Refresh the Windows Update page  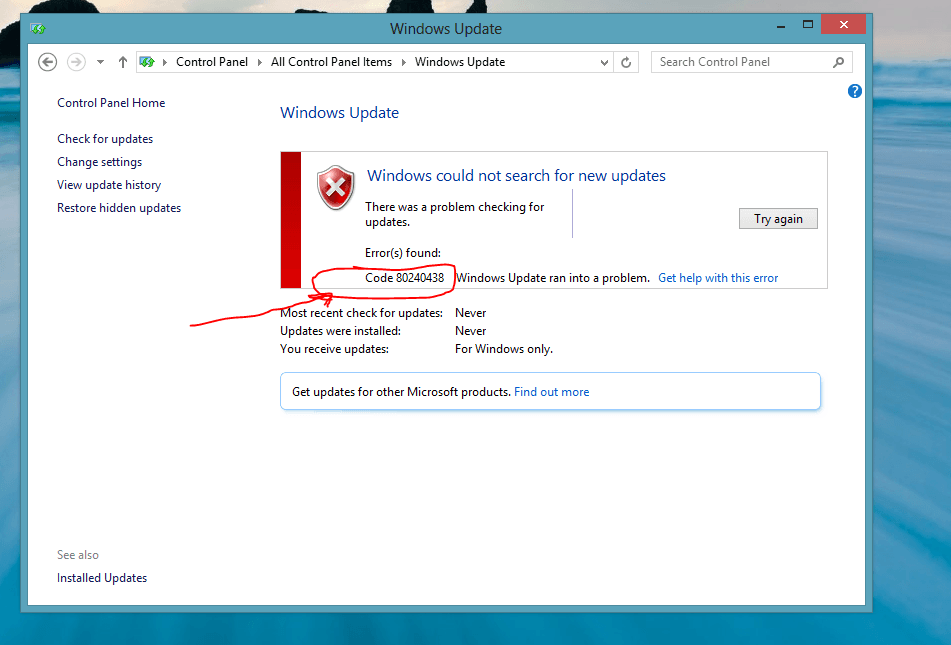point(626,61)
